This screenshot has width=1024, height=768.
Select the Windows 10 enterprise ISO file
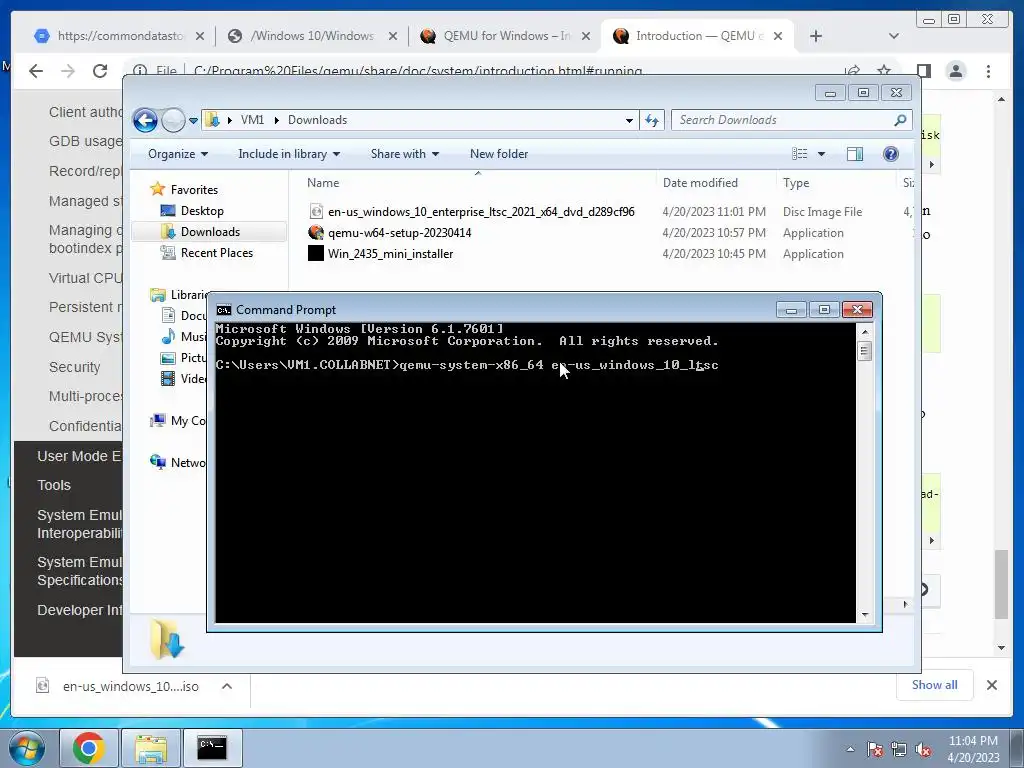[x=481, y=212]
